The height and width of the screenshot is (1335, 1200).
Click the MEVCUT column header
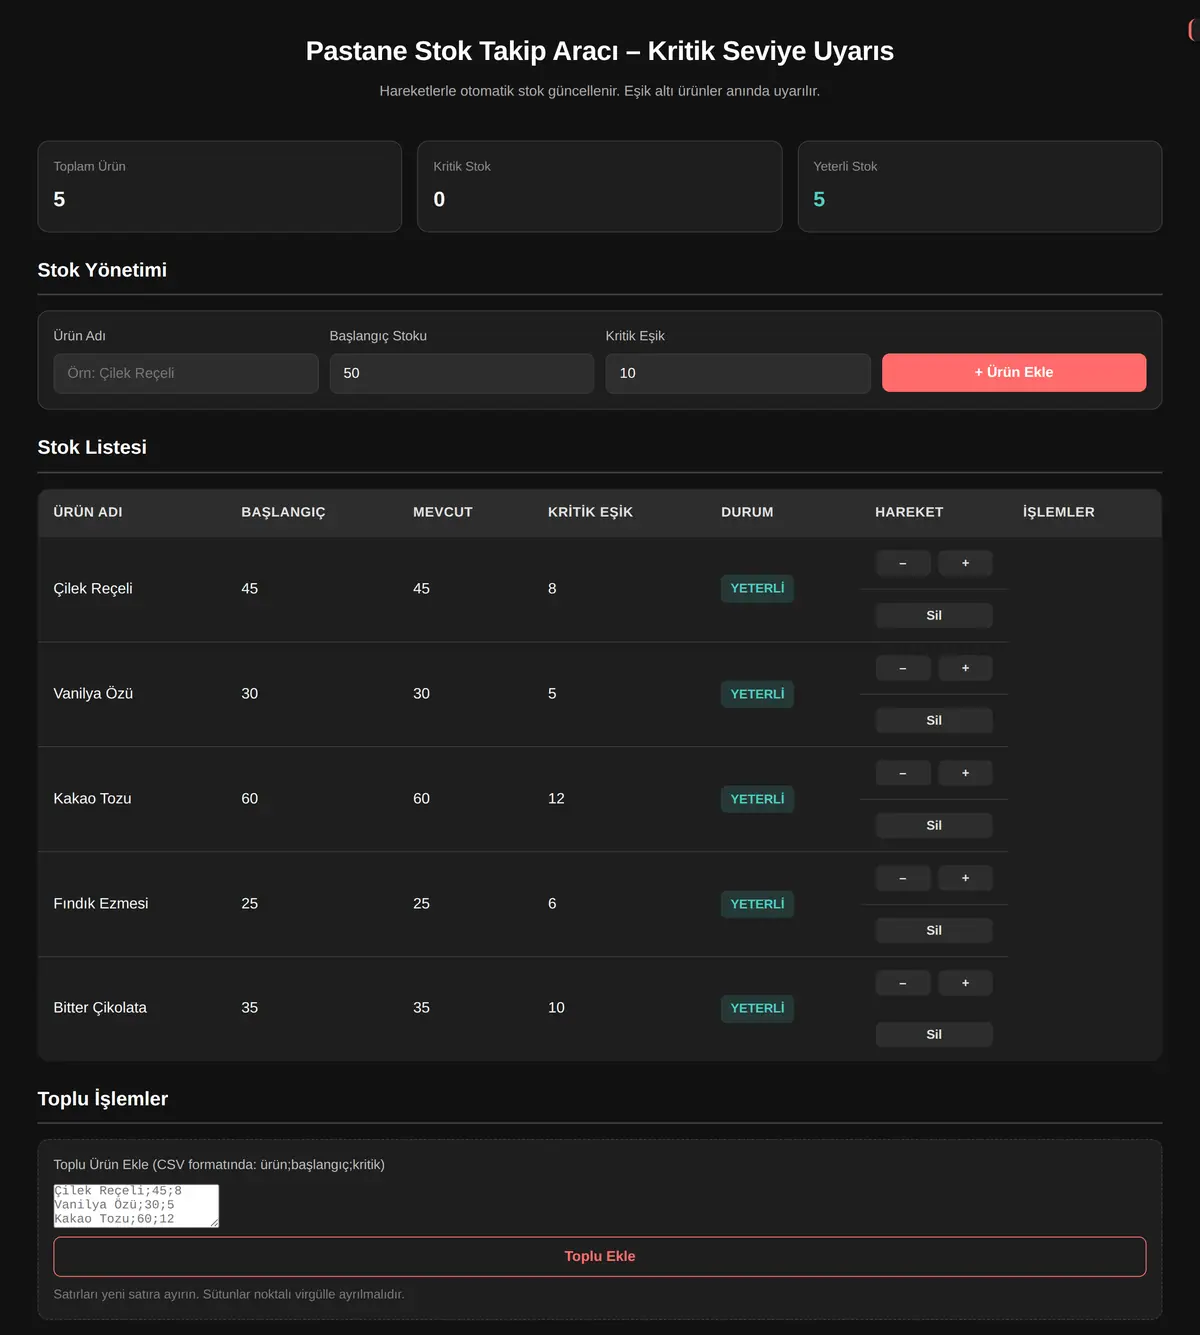(x=443, y=512)
